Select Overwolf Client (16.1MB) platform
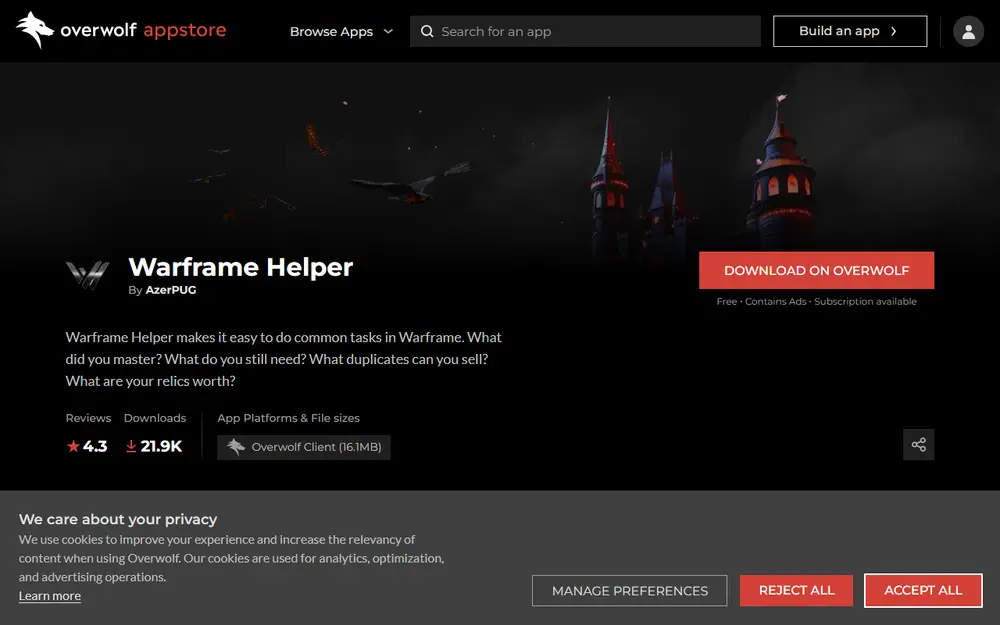This screenshot has width=1000, height=625. [304, 447]
